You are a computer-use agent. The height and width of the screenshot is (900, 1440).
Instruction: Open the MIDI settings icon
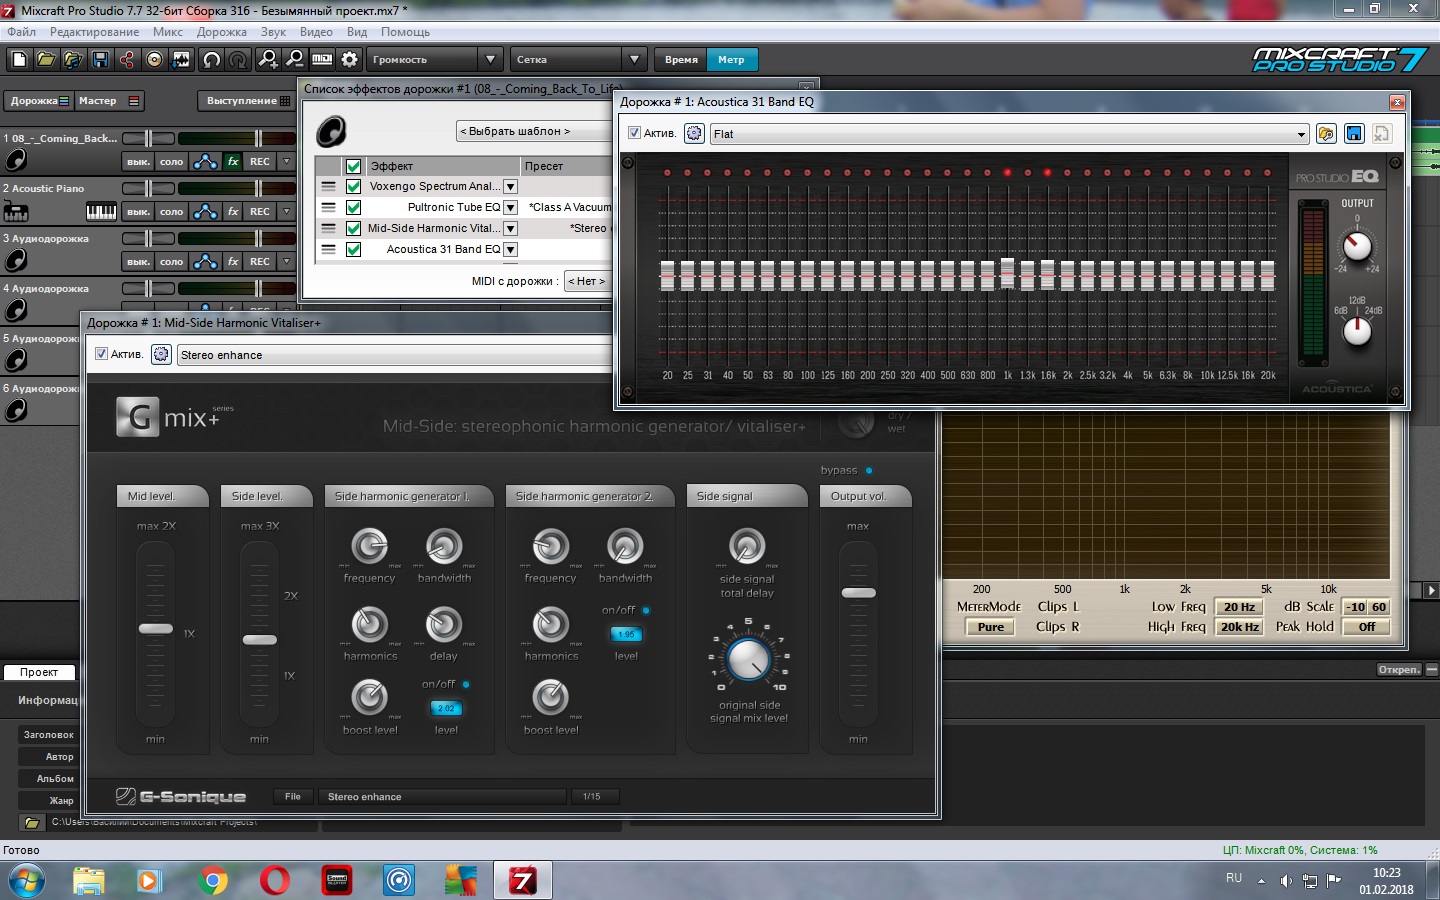(x=322, y=60)
